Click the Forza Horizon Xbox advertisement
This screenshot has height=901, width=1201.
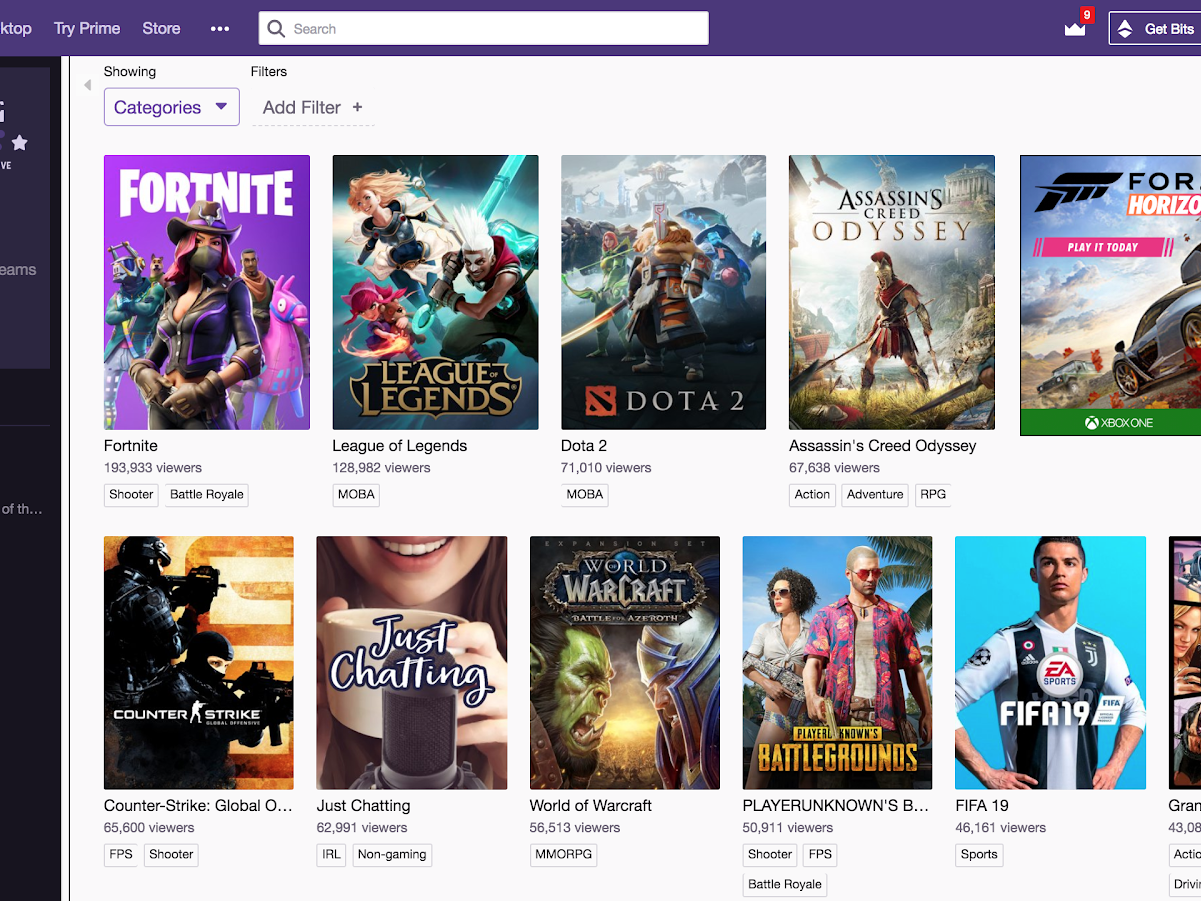click(1110, 295)
